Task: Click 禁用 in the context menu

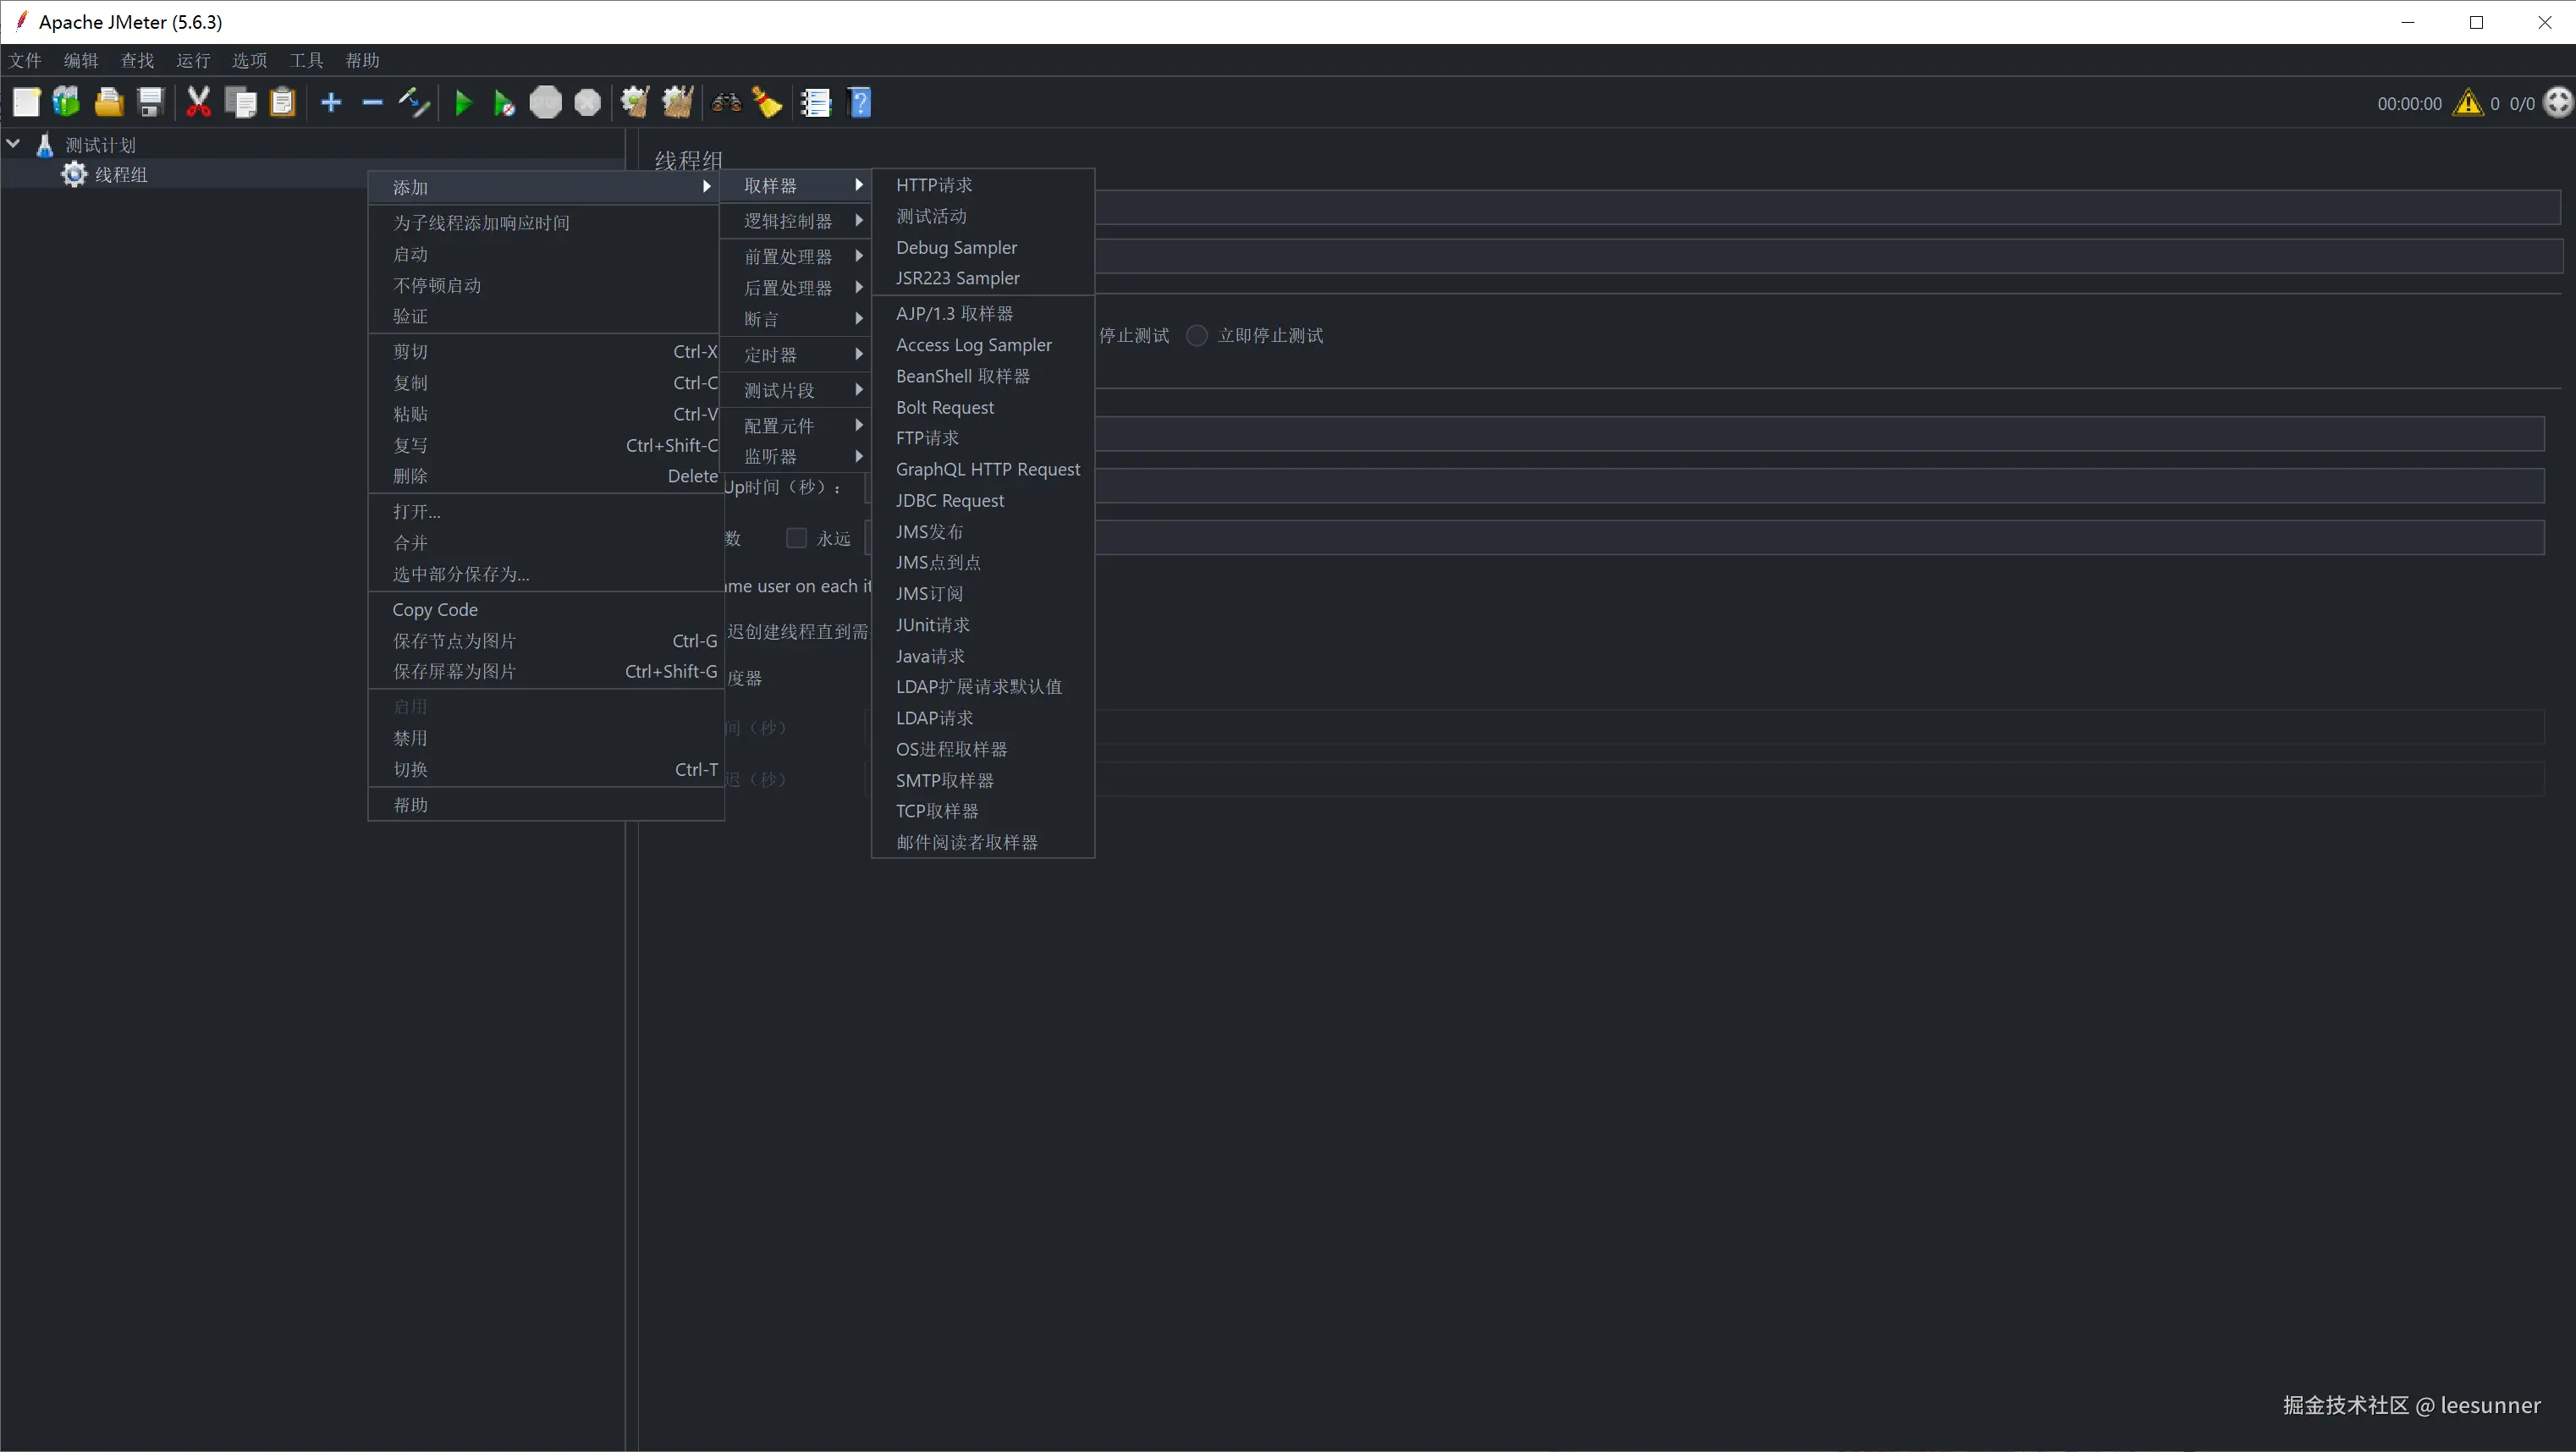Action: (x=410, y=738)
